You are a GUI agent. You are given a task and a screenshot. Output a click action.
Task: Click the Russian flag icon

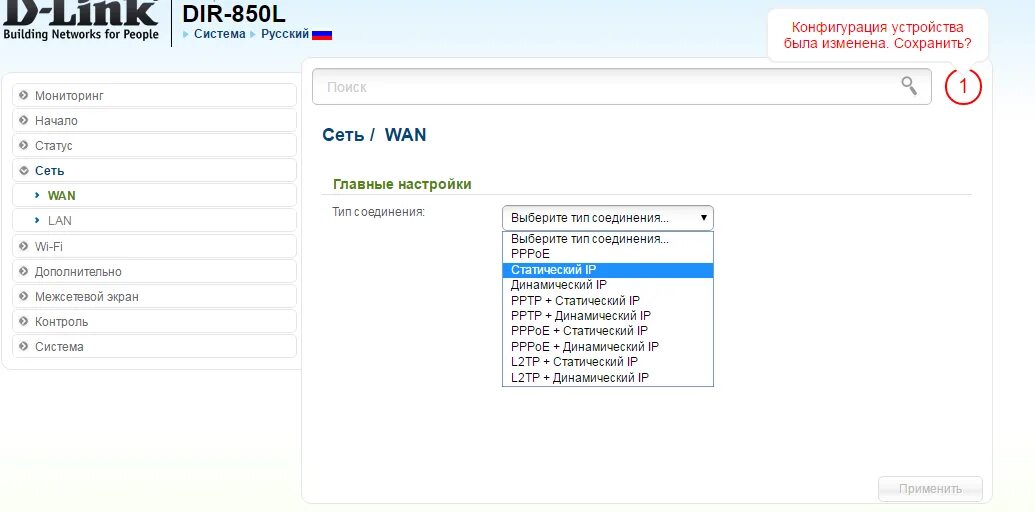tap(321, 34)
